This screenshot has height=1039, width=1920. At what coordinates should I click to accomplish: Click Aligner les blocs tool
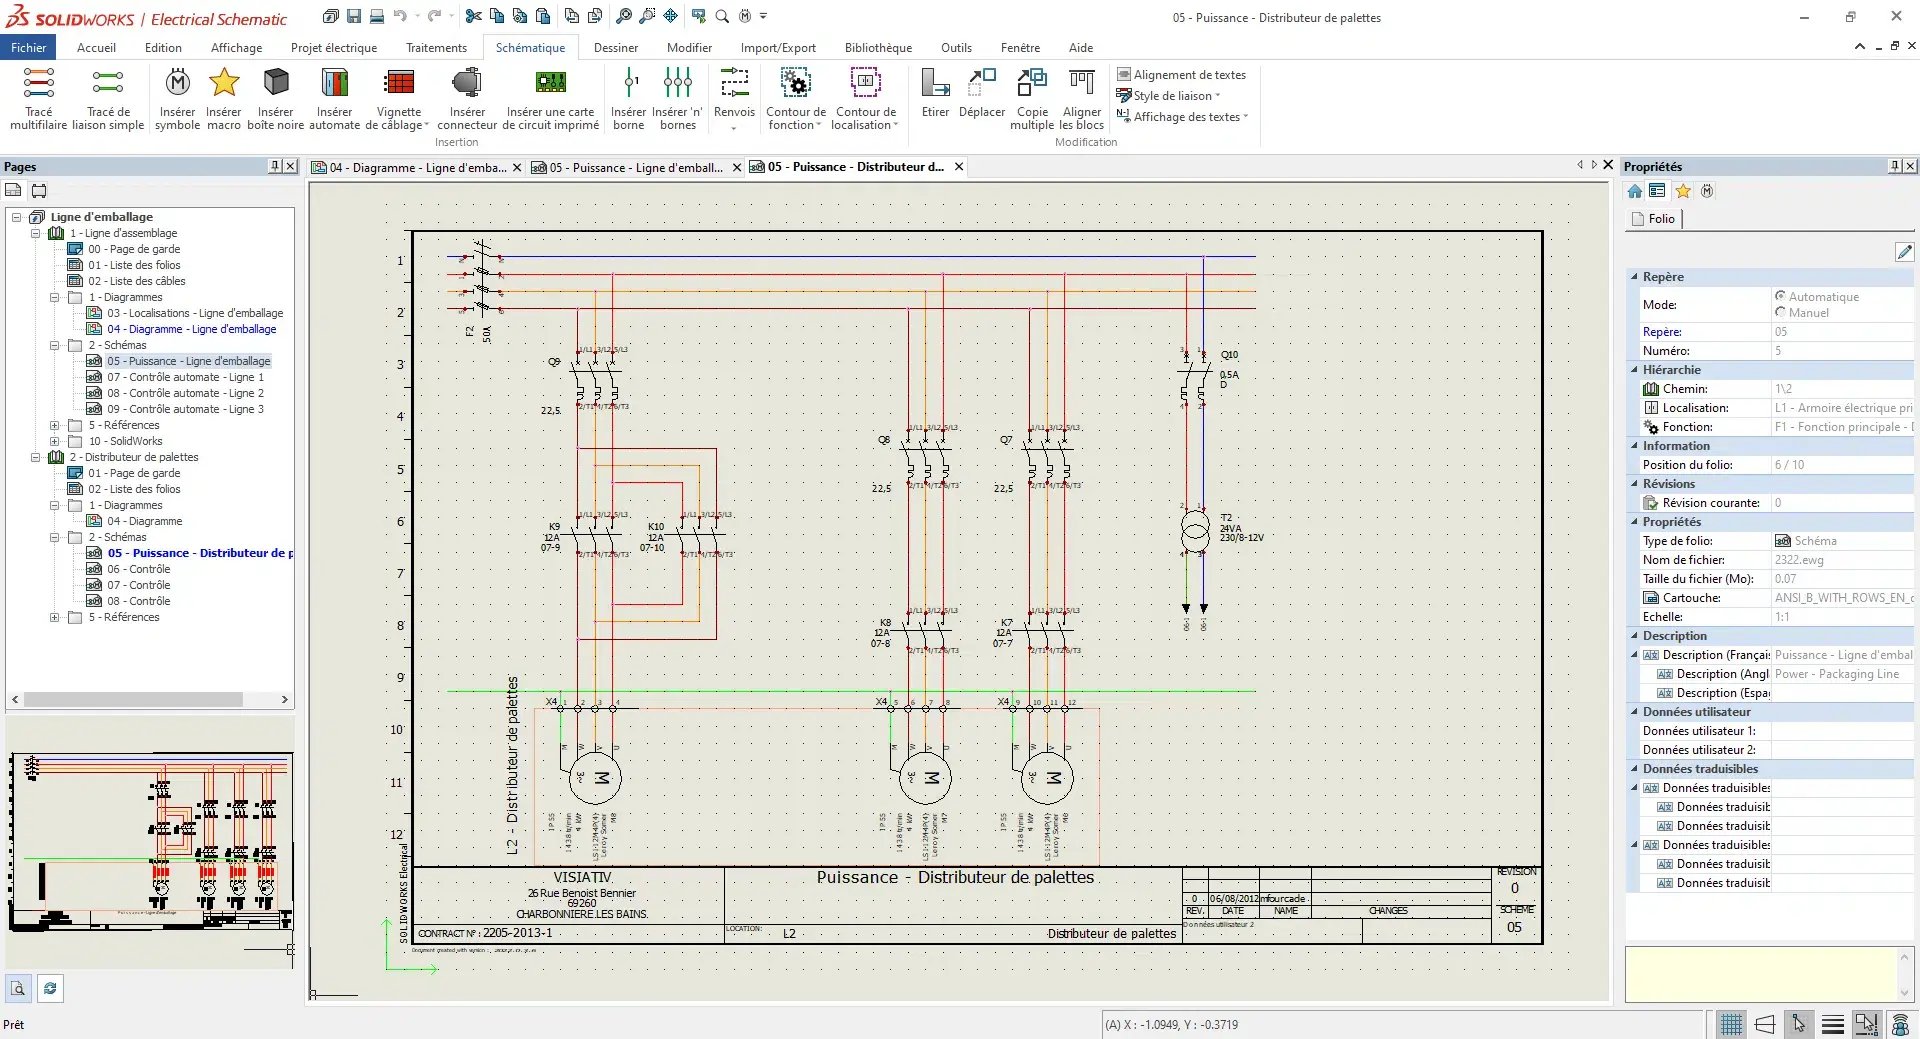point(1082,98)
